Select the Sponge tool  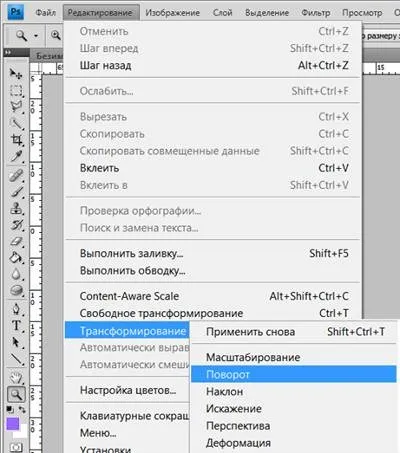[x=16, y=290]
